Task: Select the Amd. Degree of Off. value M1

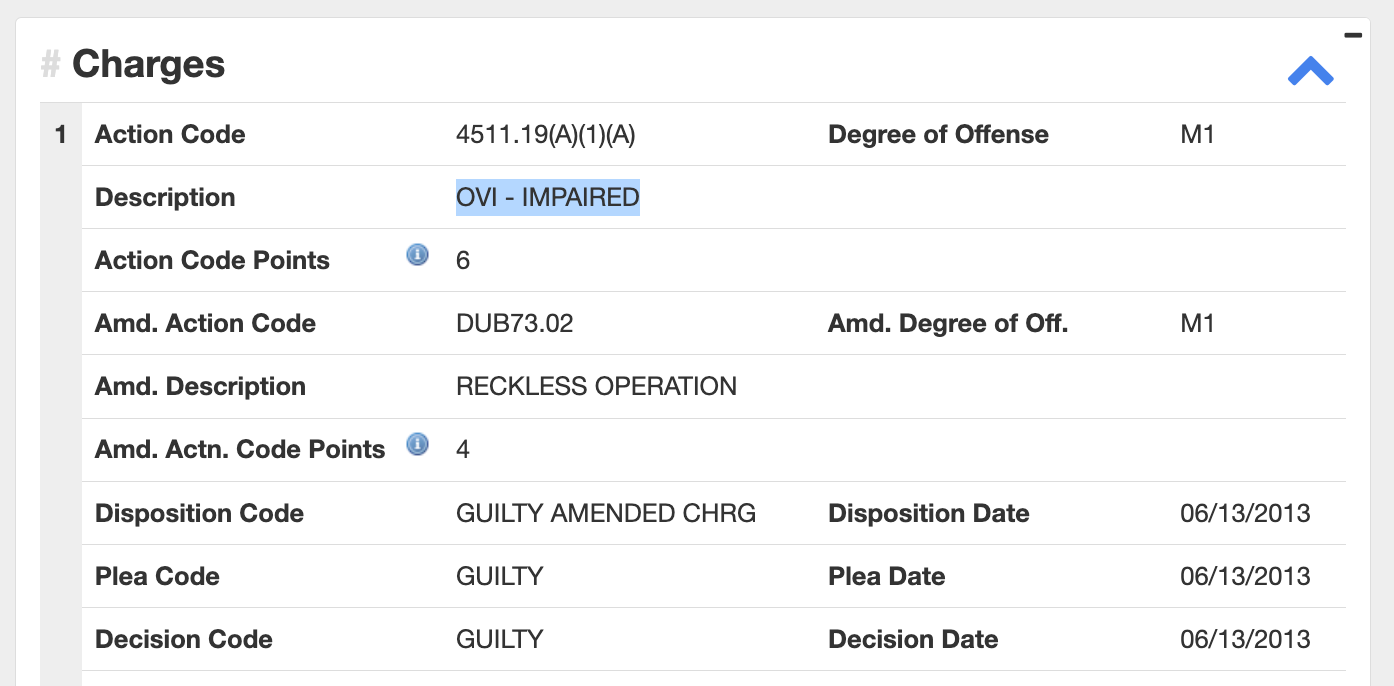Action: [x=1198, y=323]
